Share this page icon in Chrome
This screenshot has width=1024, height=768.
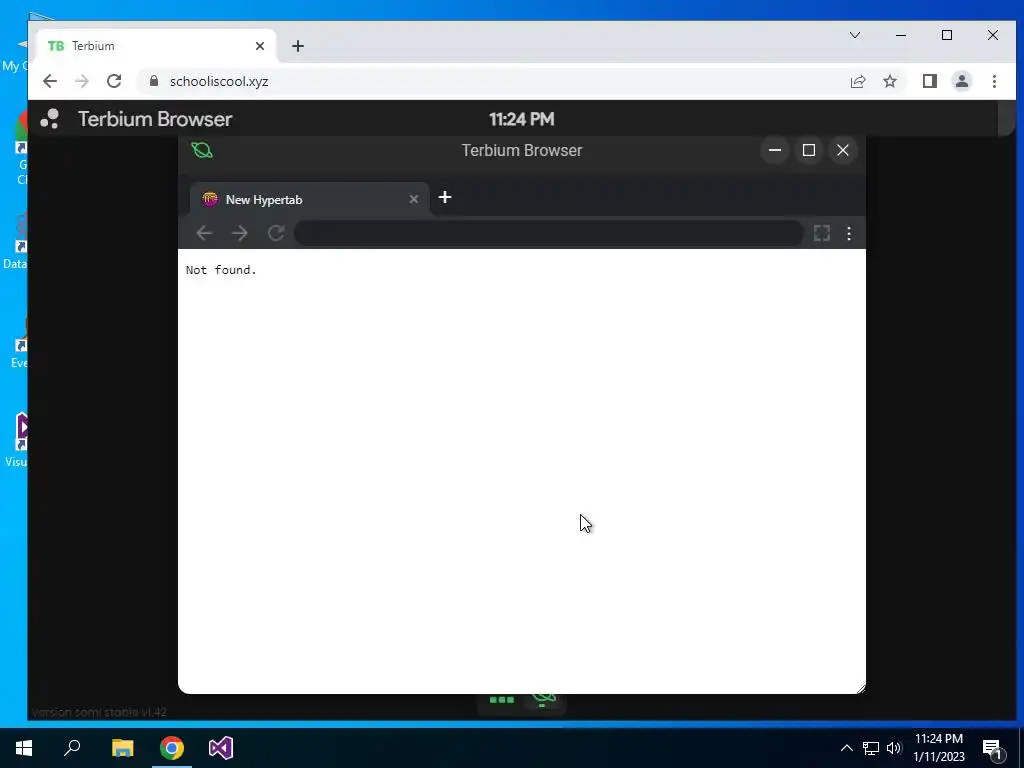tap(857, 82)
